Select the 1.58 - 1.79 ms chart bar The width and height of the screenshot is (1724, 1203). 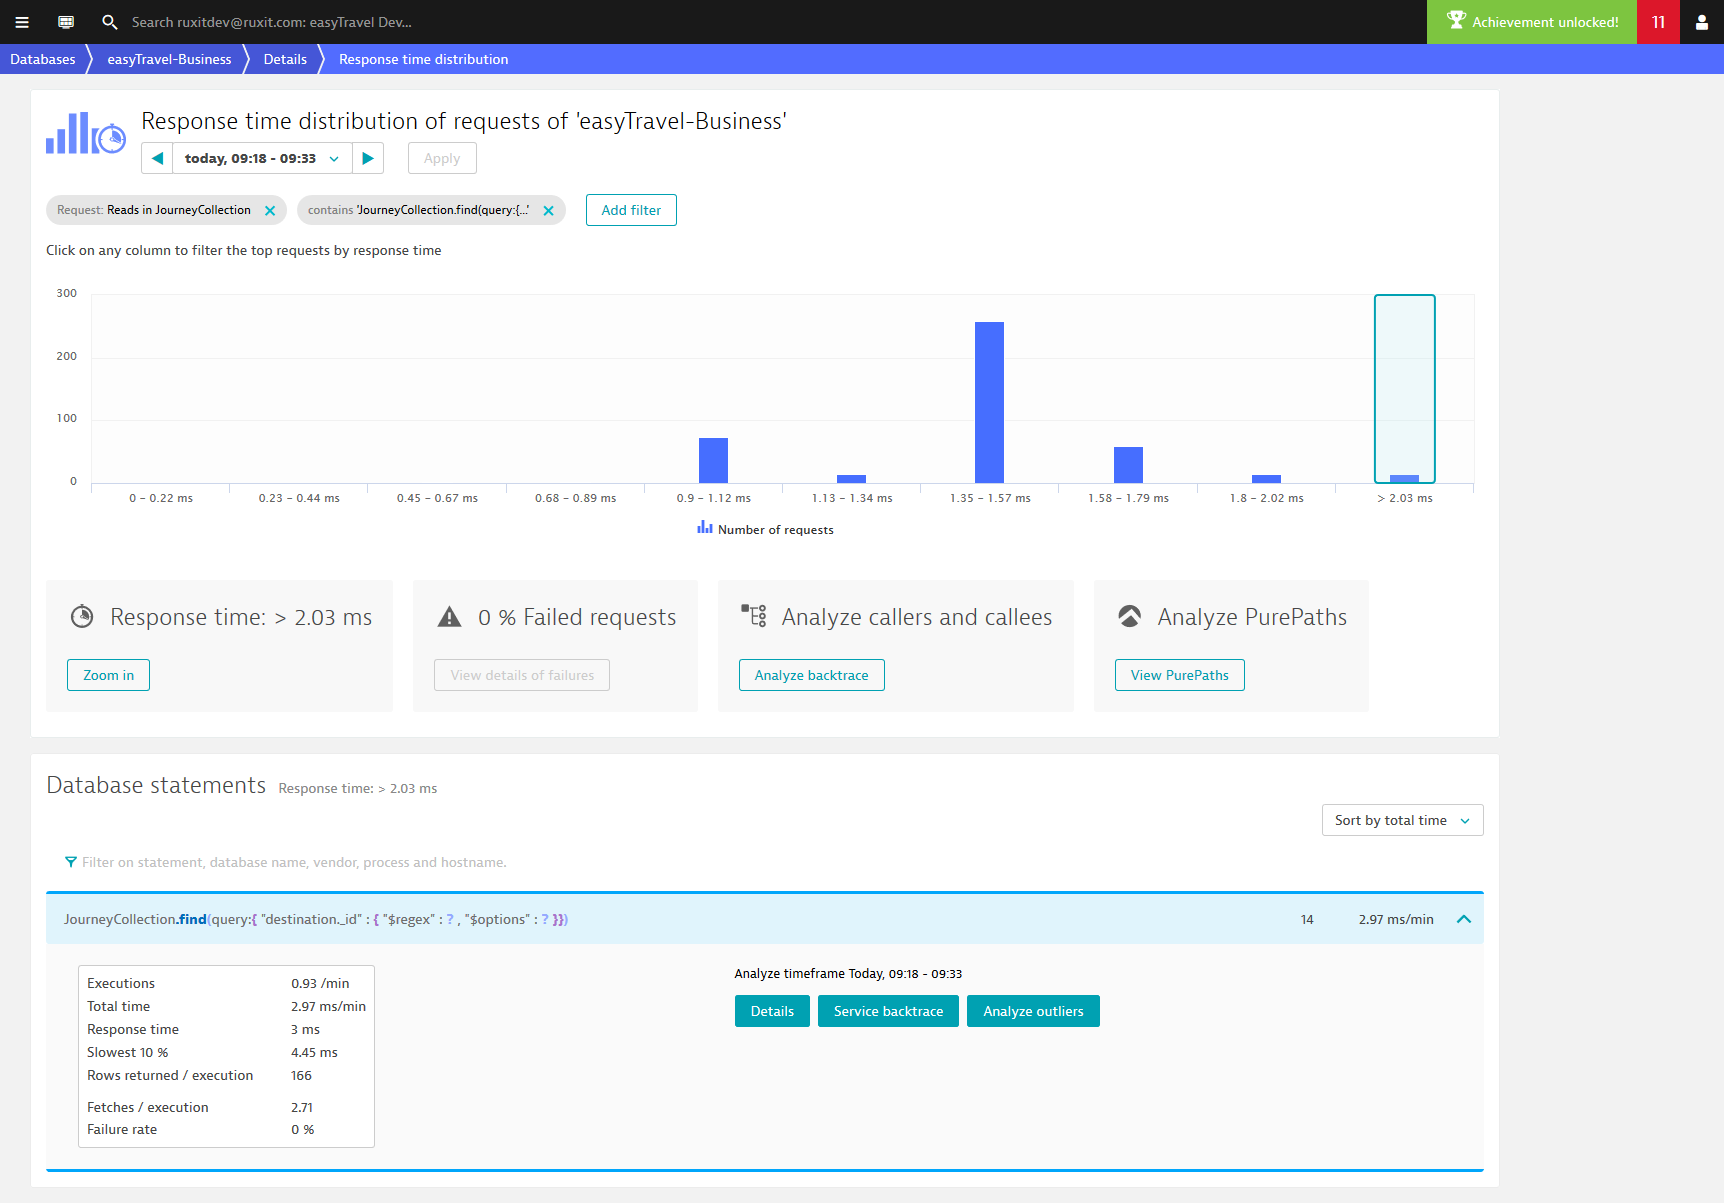(1128, 465)
